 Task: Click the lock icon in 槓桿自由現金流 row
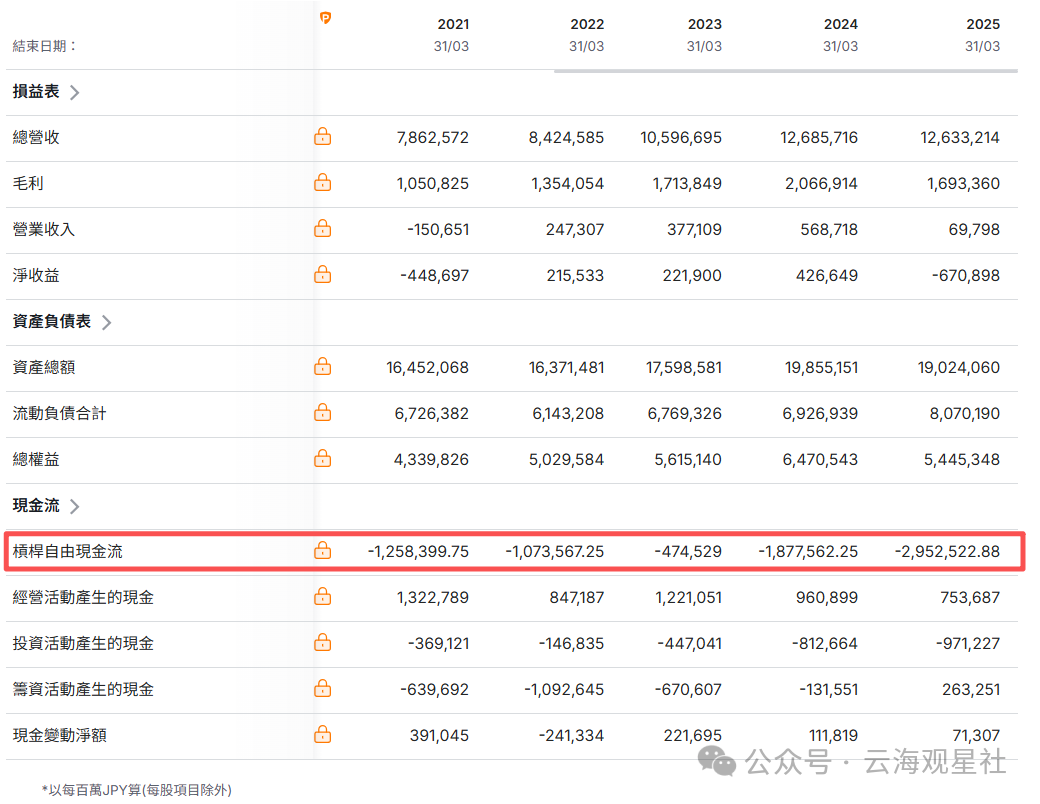click(322, 551)
